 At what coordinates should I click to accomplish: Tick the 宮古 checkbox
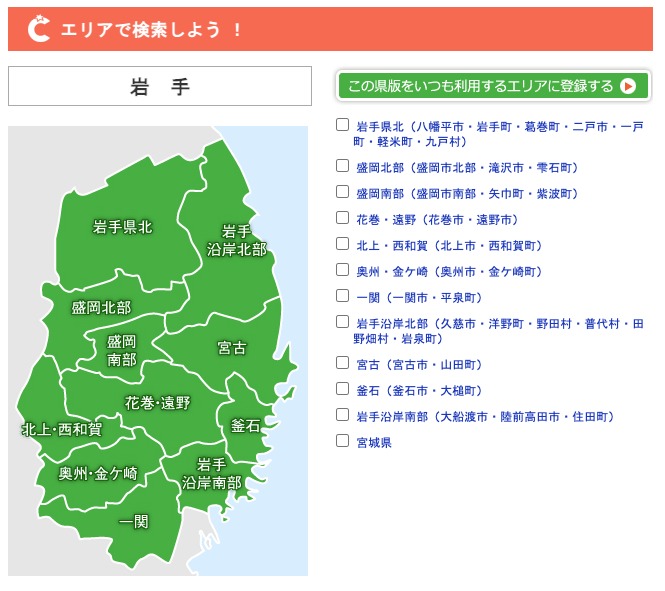(x=342, y=362)
